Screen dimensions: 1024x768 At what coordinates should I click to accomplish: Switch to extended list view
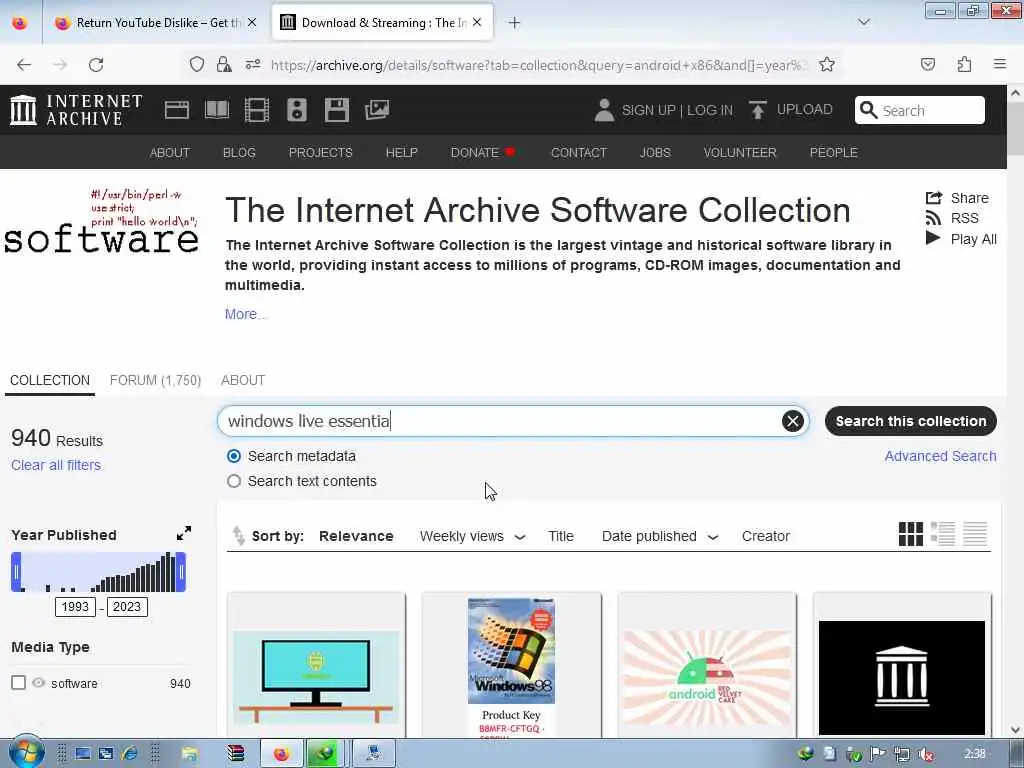(x=942, y=534)
